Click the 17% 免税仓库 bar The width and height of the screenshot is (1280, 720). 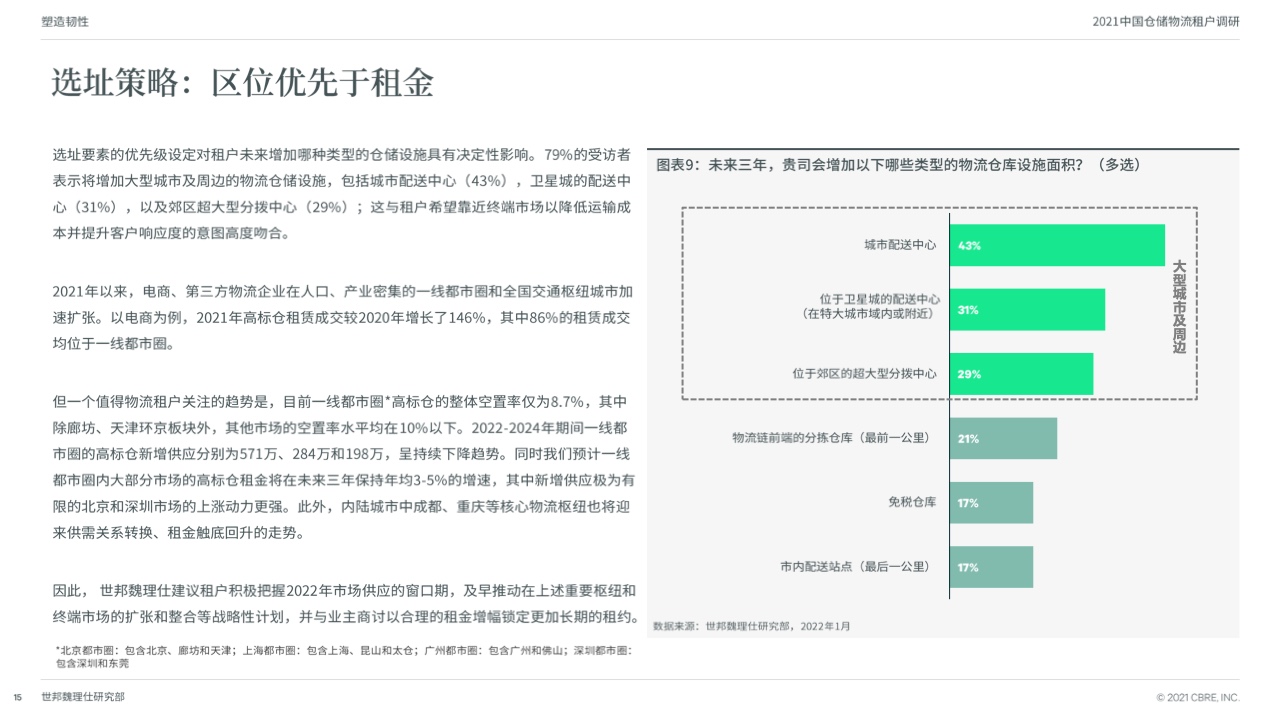coord(991,503)
